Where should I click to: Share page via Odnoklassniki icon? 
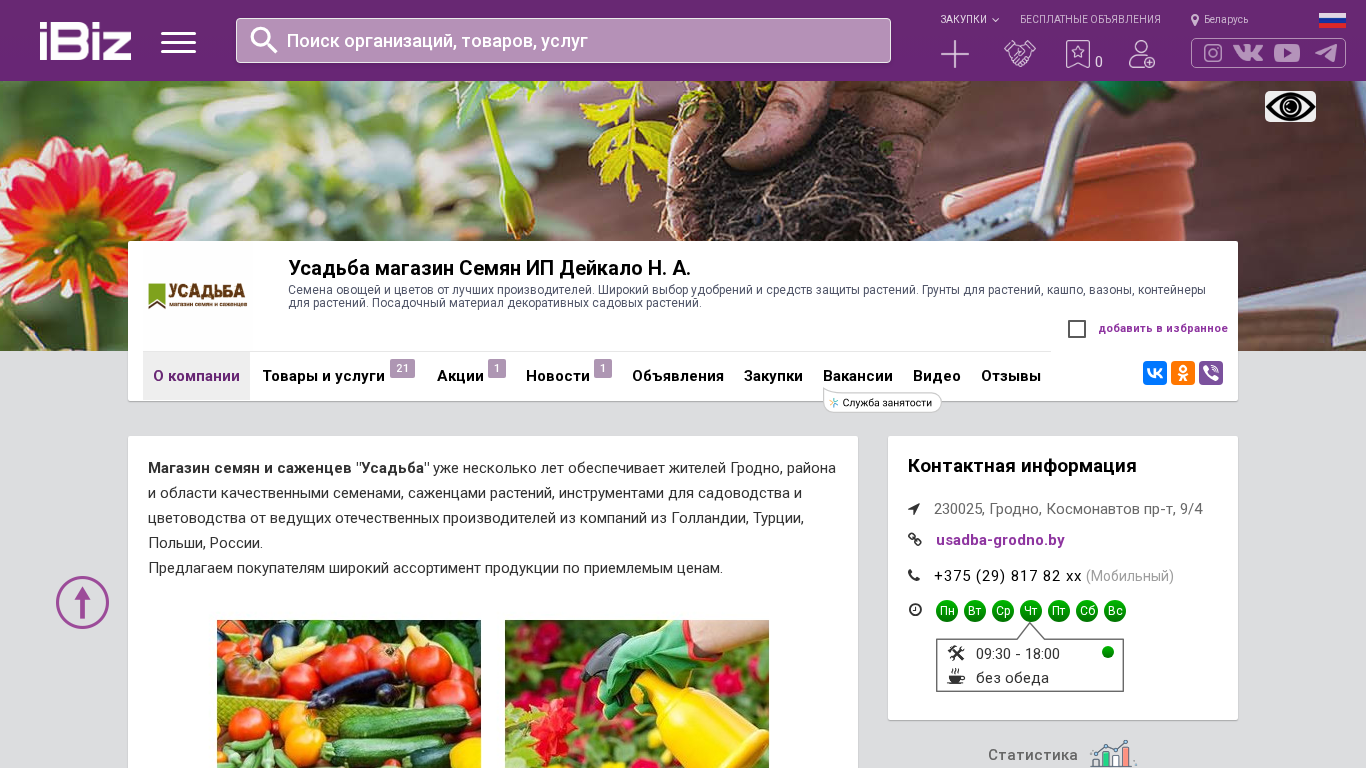click(1183, 373)
